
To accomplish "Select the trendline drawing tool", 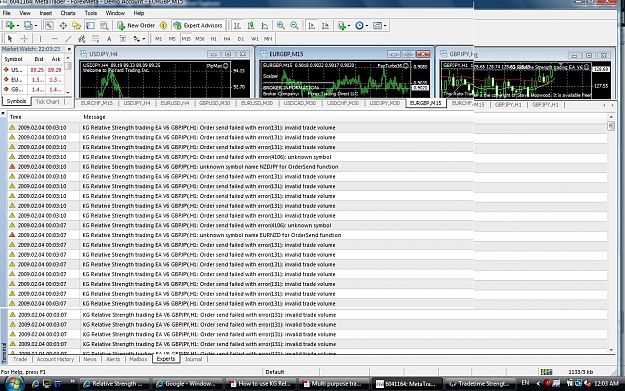I will [68, 39].
